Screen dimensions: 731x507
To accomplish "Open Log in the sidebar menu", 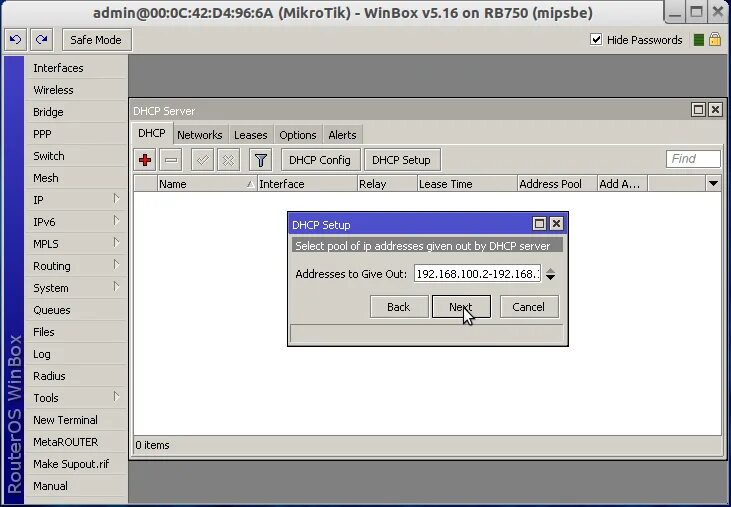I will pyautogui.click(x=76, y=354).
